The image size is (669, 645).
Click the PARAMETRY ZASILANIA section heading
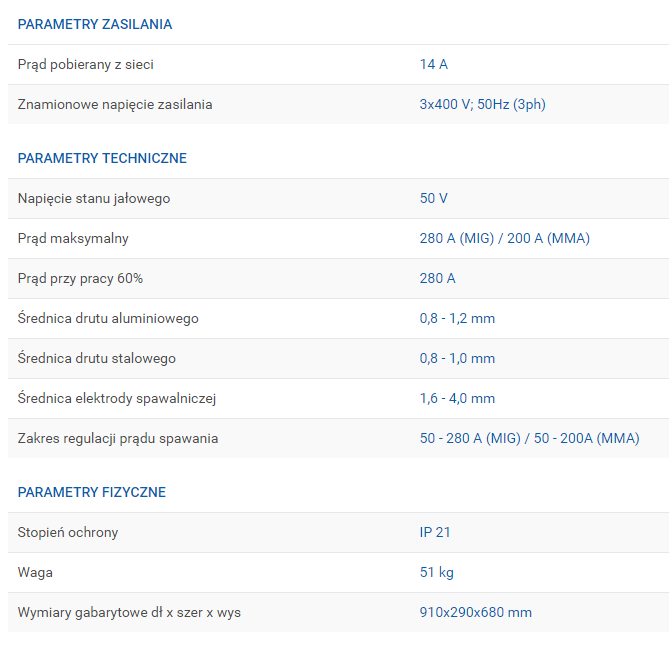pyautogui.click(x=95, y=24)
